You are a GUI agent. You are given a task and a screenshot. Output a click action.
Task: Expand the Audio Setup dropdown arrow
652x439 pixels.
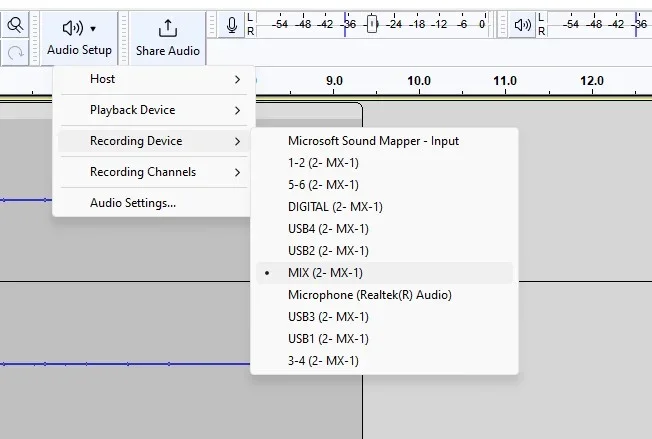tap(93, 29)
